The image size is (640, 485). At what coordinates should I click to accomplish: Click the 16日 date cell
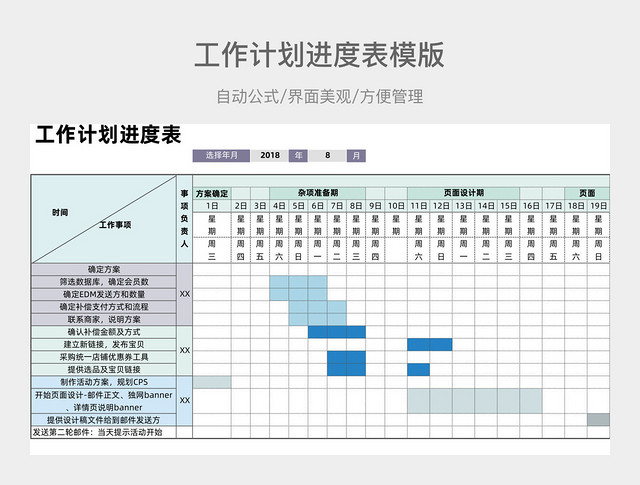pos(531,206)
